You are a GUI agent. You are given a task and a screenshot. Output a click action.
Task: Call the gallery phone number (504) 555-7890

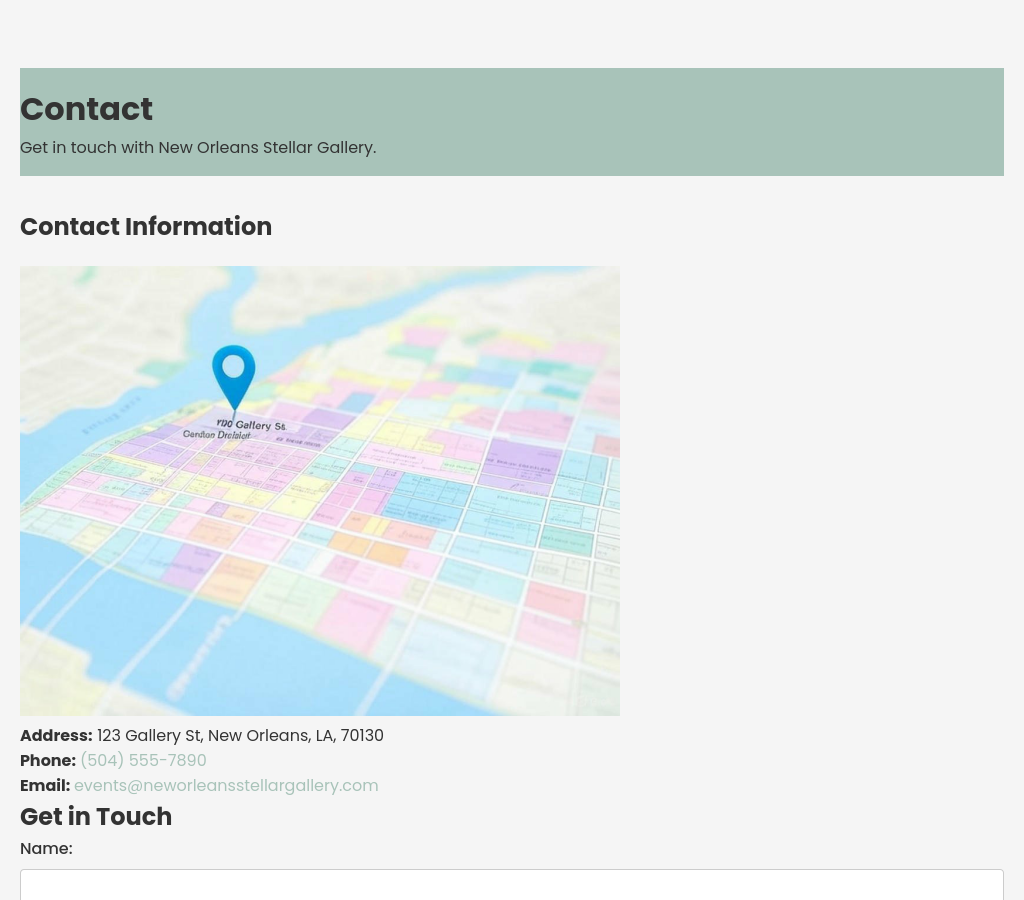[x=143, y=761]
